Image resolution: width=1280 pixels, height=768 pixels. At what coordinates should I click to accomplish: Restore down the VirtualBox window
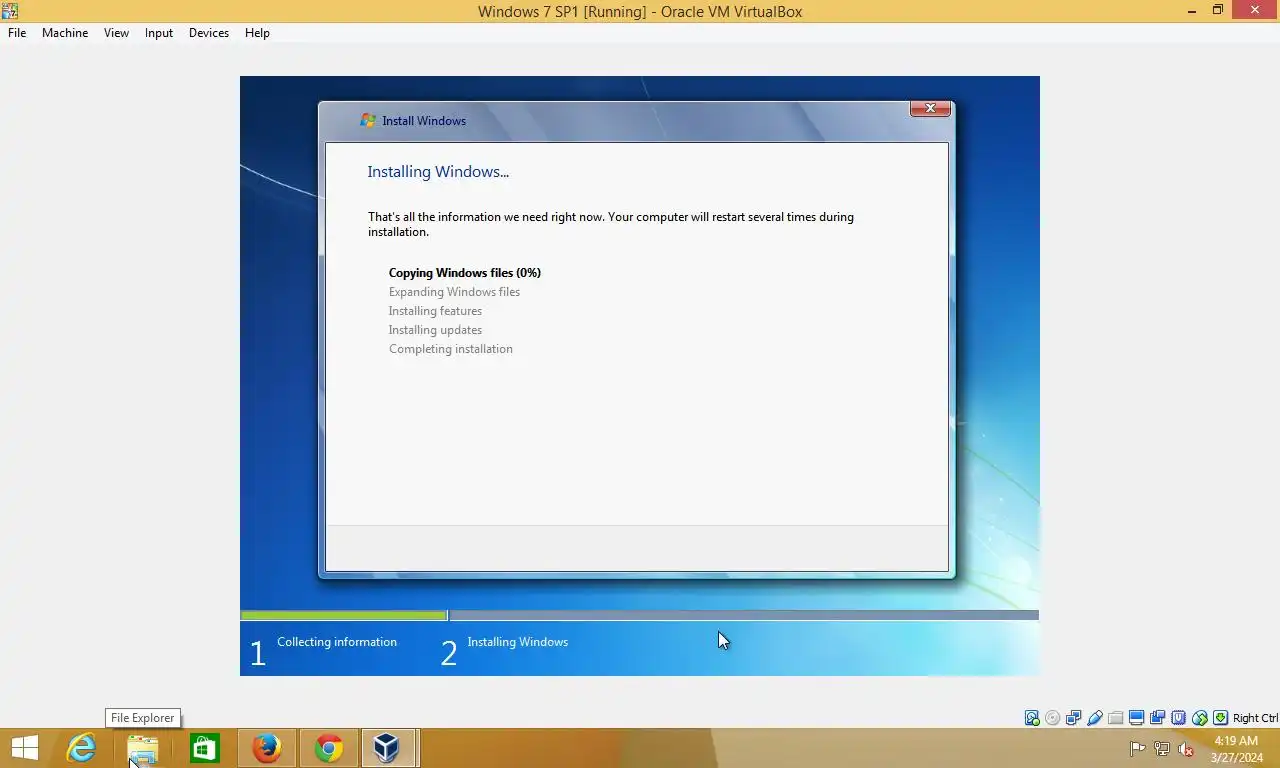click(1217, 11)
